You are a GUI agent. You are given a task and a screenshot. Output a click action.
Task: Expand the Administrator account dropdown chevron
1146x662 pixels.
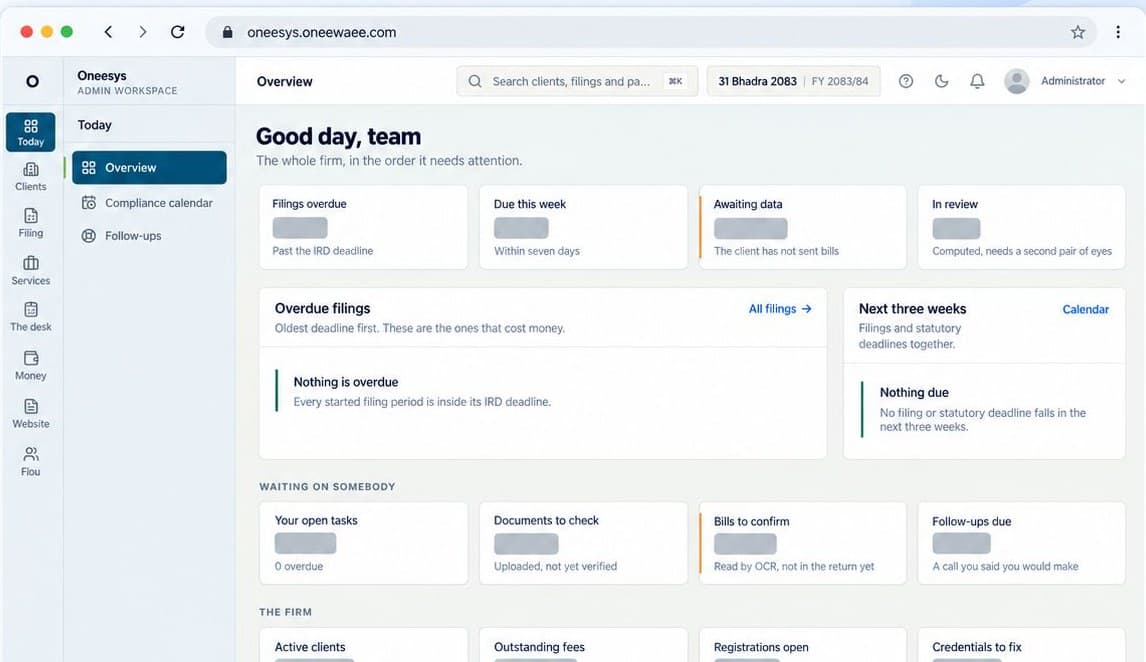tap(1121, 81)
